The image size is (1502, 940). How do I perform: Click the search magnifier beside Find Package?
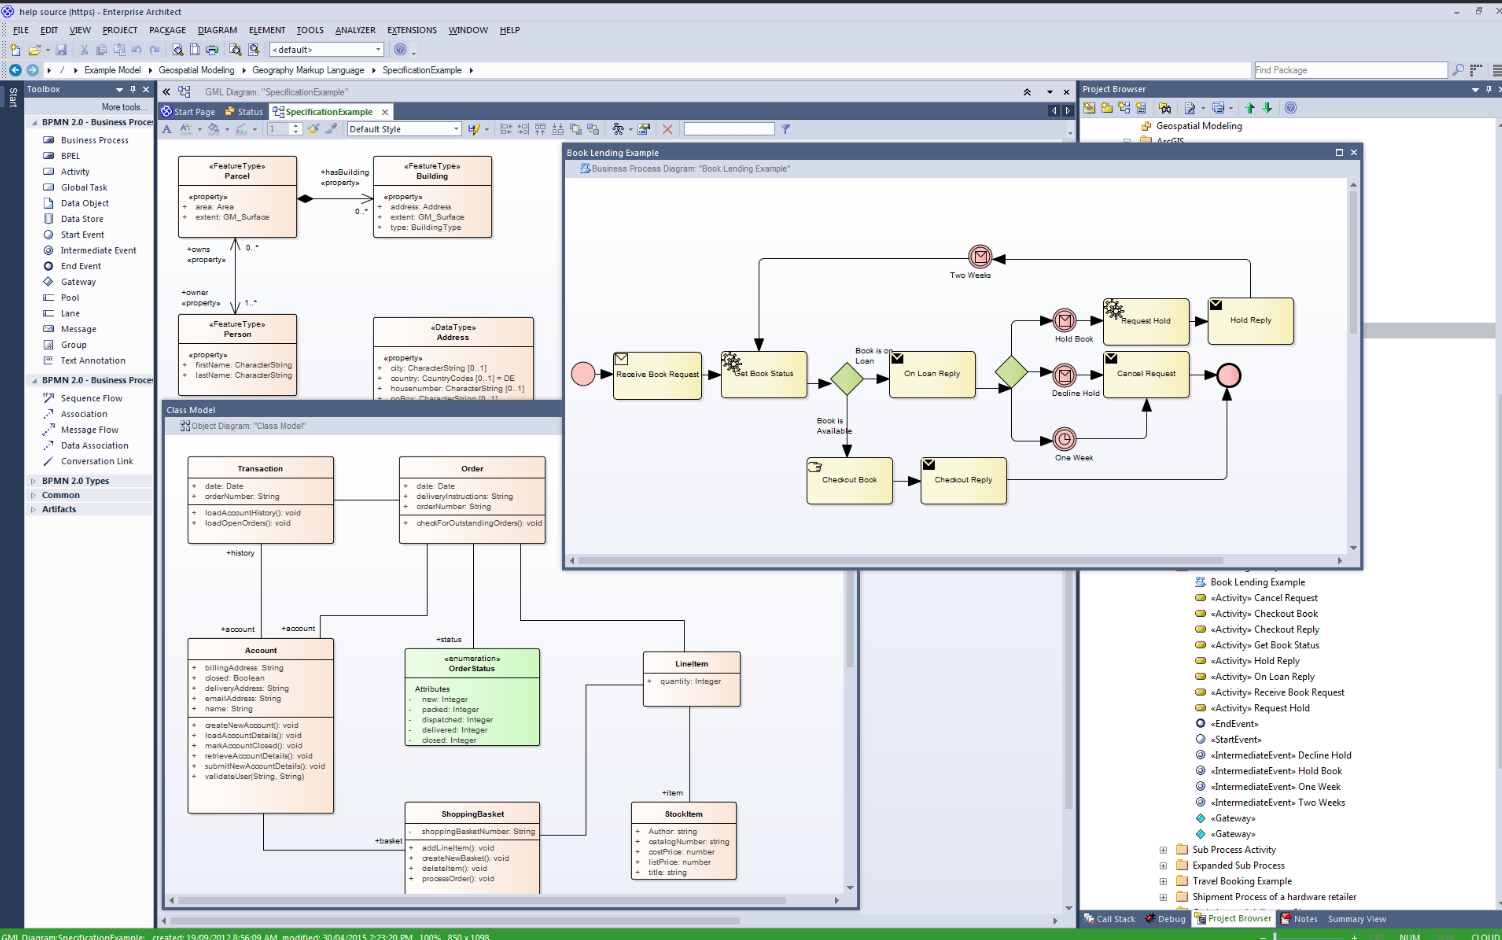pos(1458,70)
